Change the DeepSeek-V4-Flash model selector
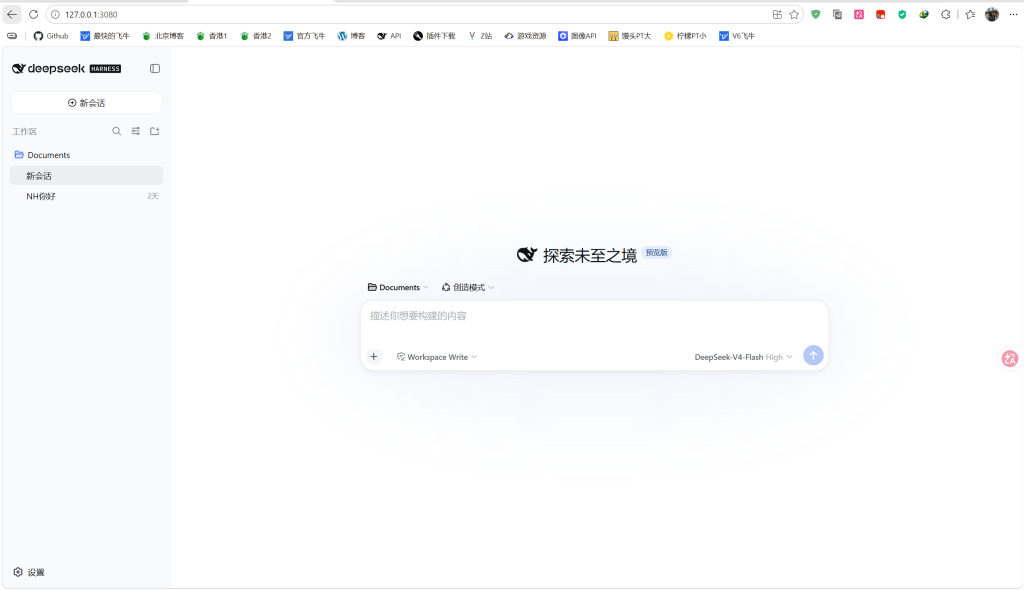The image size is (1024, 590). point(743,357)
